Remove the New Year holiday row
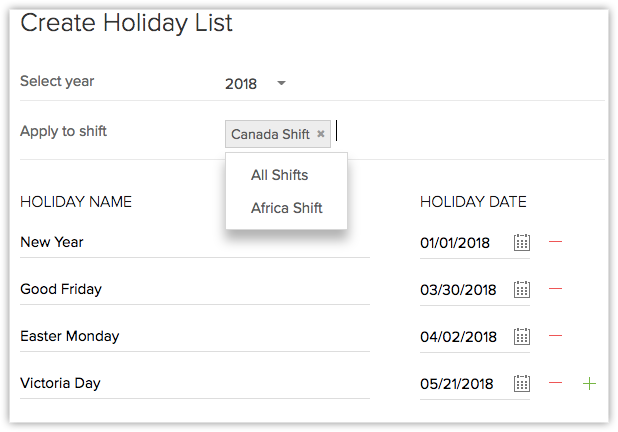This screenshot has width=618, height=432. [556, 242]
